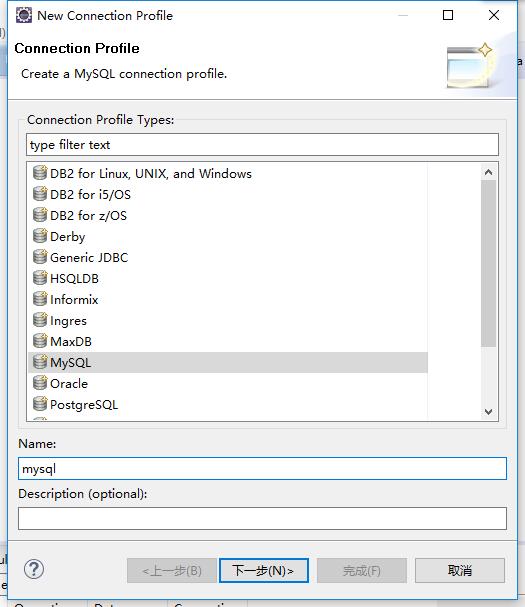The width and height of the screenshot is (525, 607).
Task: Click the profile types list scrollbar thumb
Action: (489, 264)
